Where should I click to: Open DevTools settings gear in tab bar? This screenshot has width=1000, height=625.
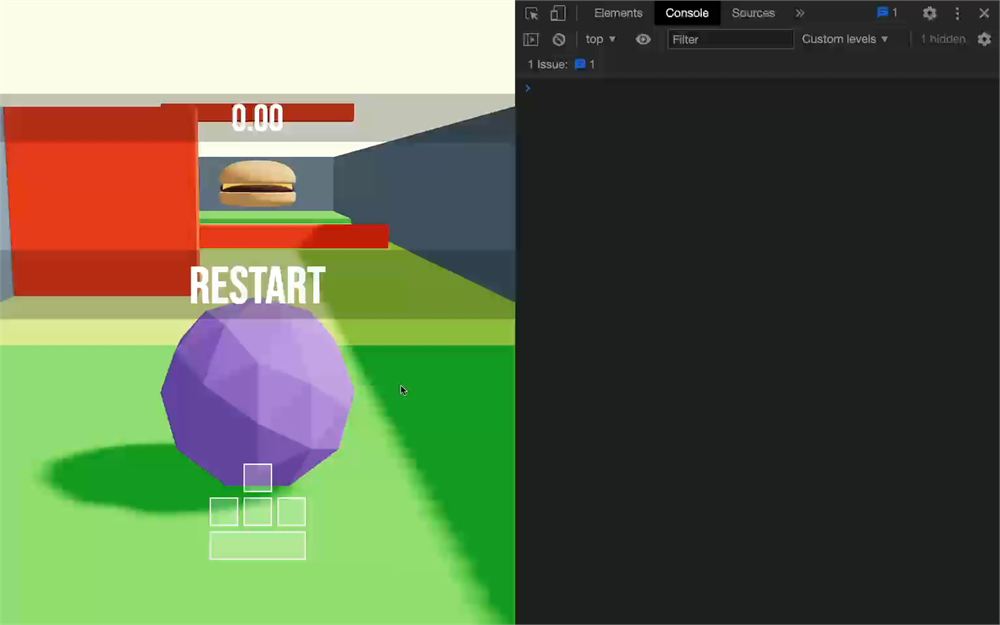pyautogui.click(x=929, y=13)
